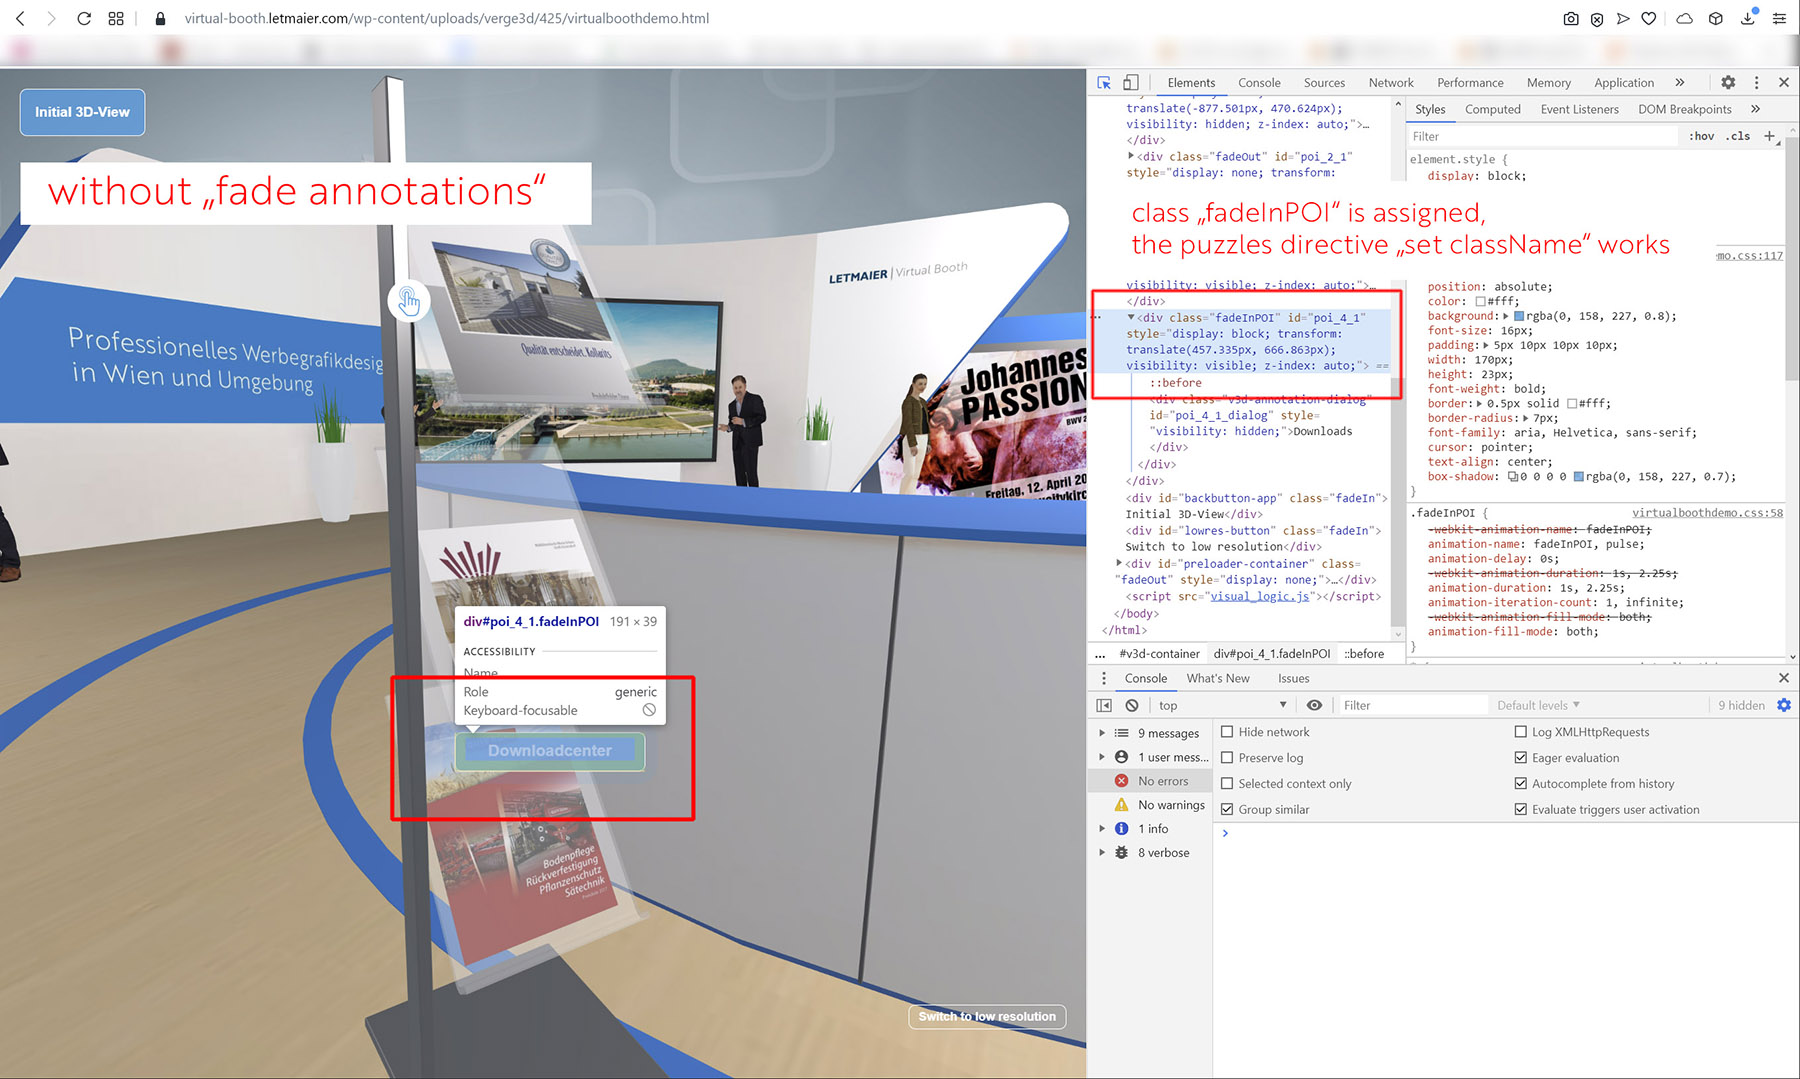Open the What's New drawer tab

coord(1218,678)
